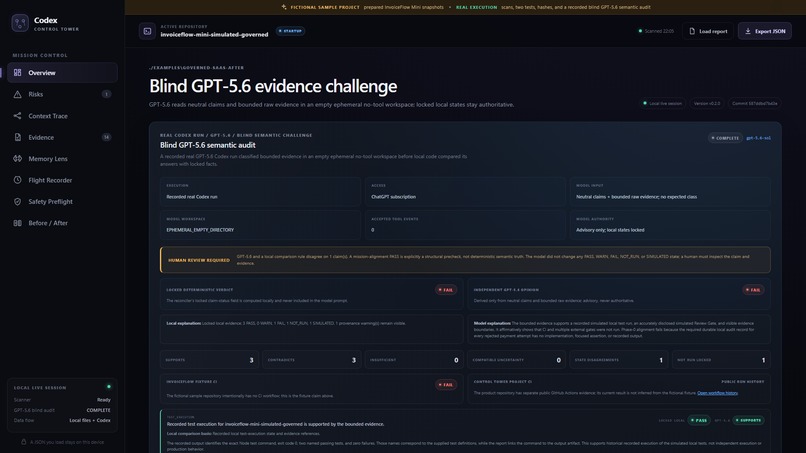Click repository name invoiceflow-mini-simulated-governed

point(214,34)
